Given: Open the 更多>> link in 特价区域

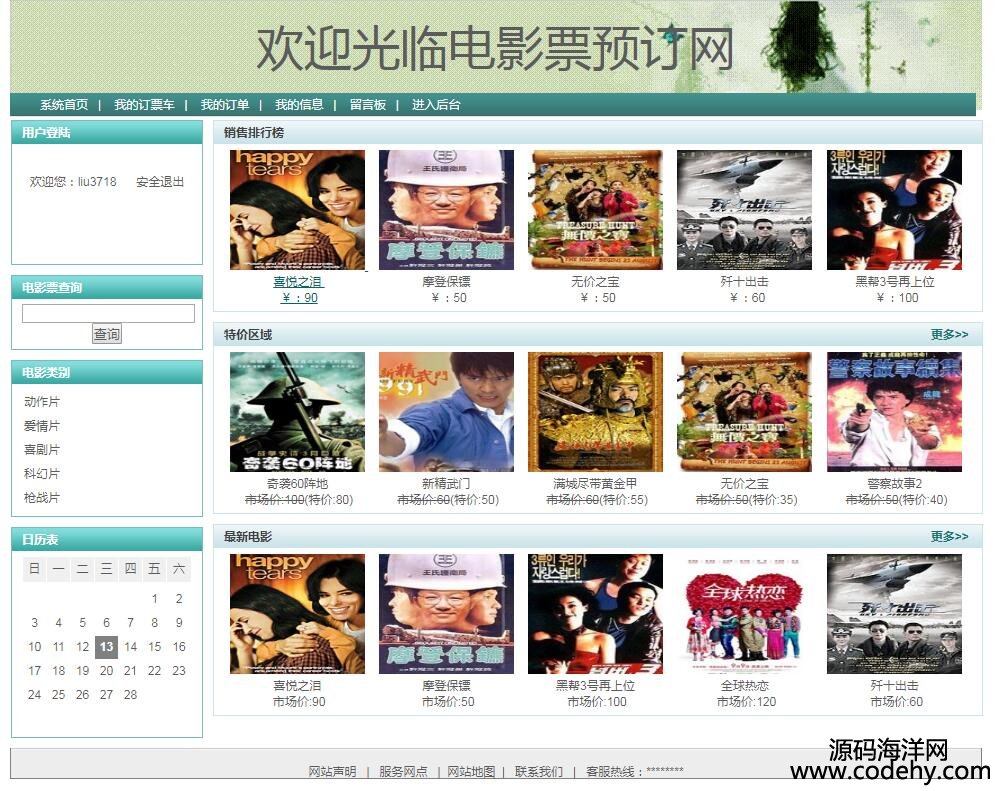Looking at the screenshot, I should point(949,334).
